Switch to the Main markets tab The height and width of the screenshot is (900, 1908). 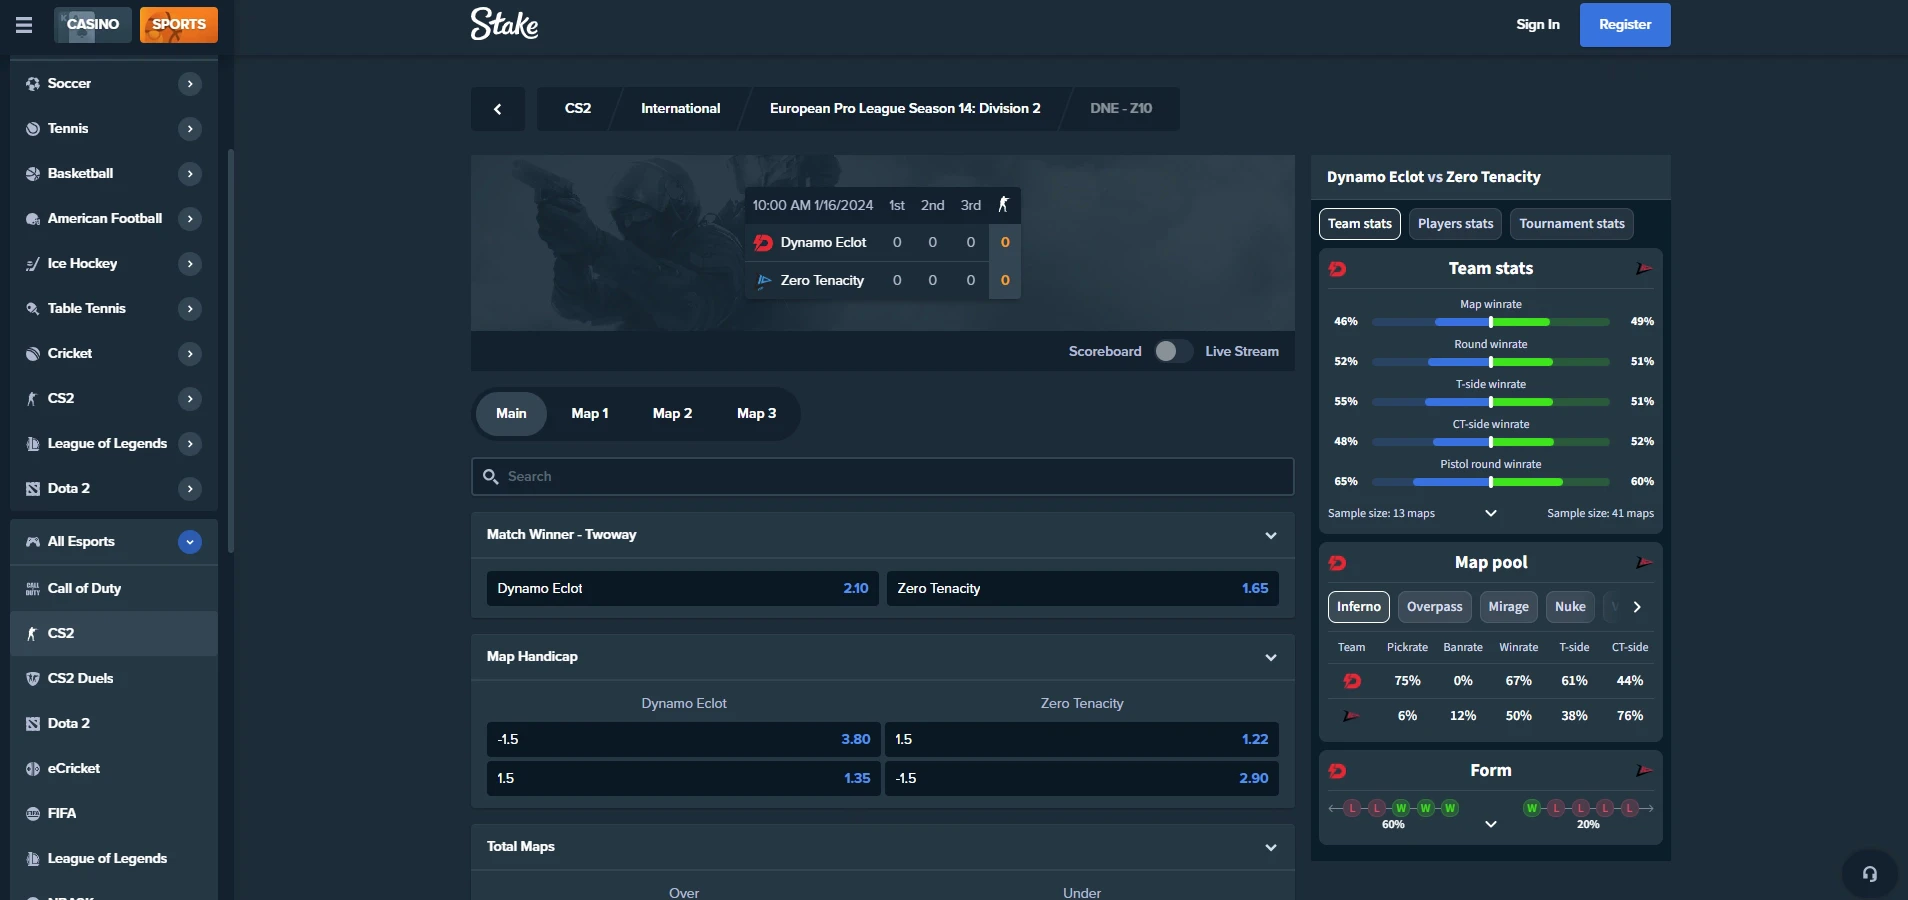[511, 414]
